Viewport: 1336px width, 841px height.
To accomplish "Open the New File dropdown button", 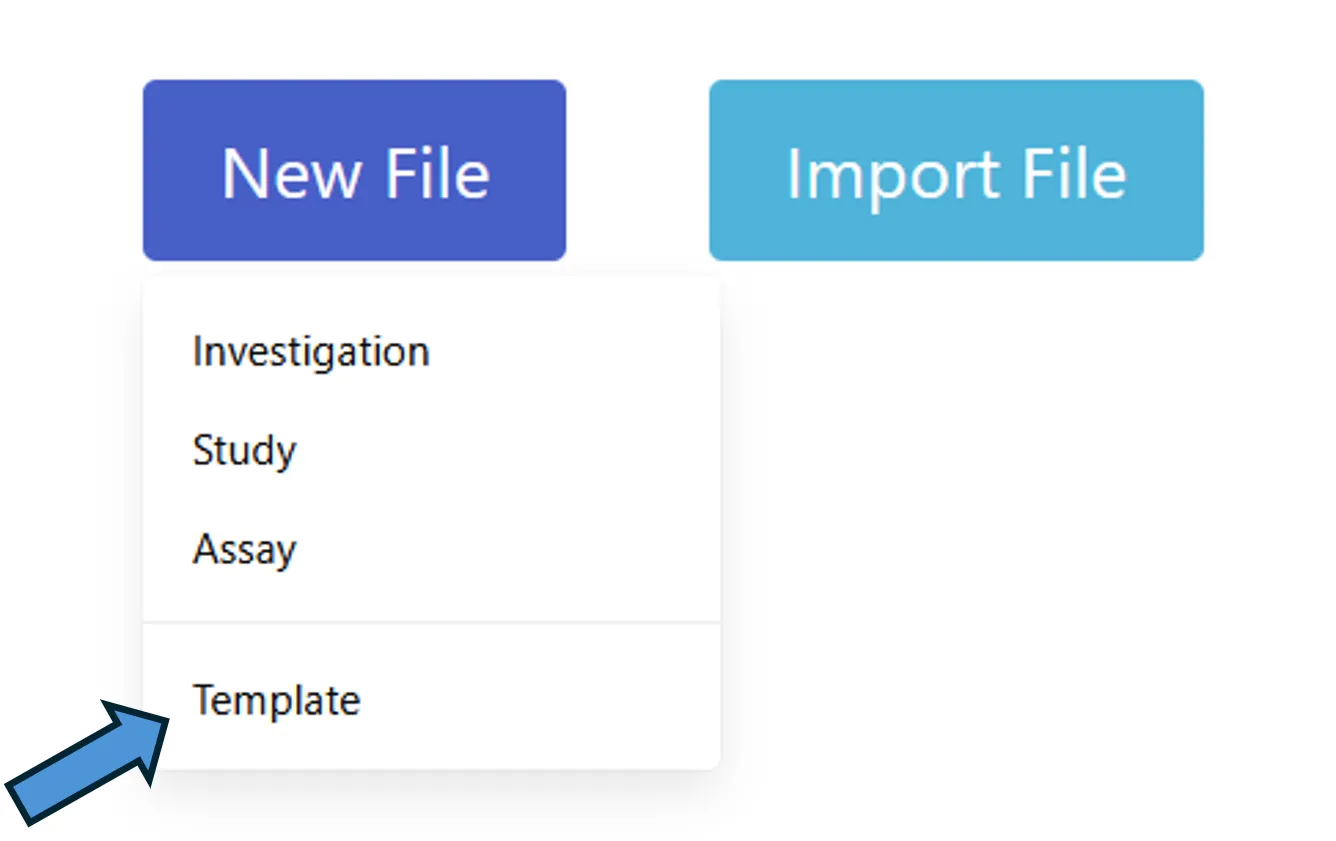I will [x=355, y=171].
